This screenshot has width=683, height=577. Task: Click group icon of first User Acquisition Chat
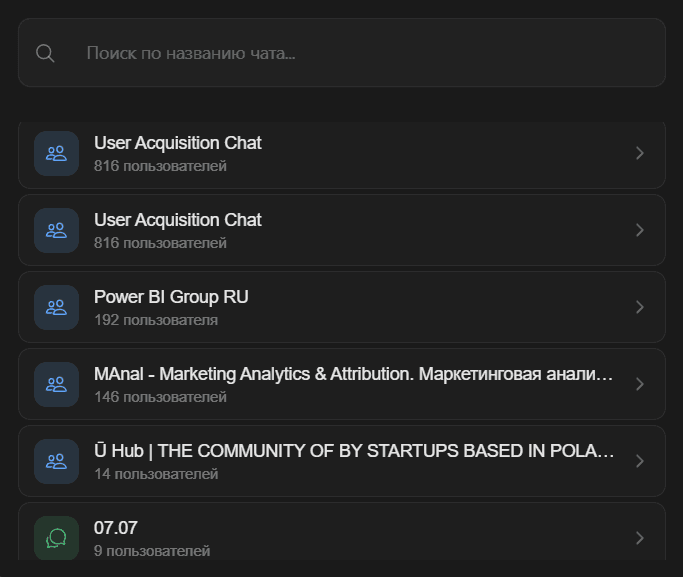[57, 153]
